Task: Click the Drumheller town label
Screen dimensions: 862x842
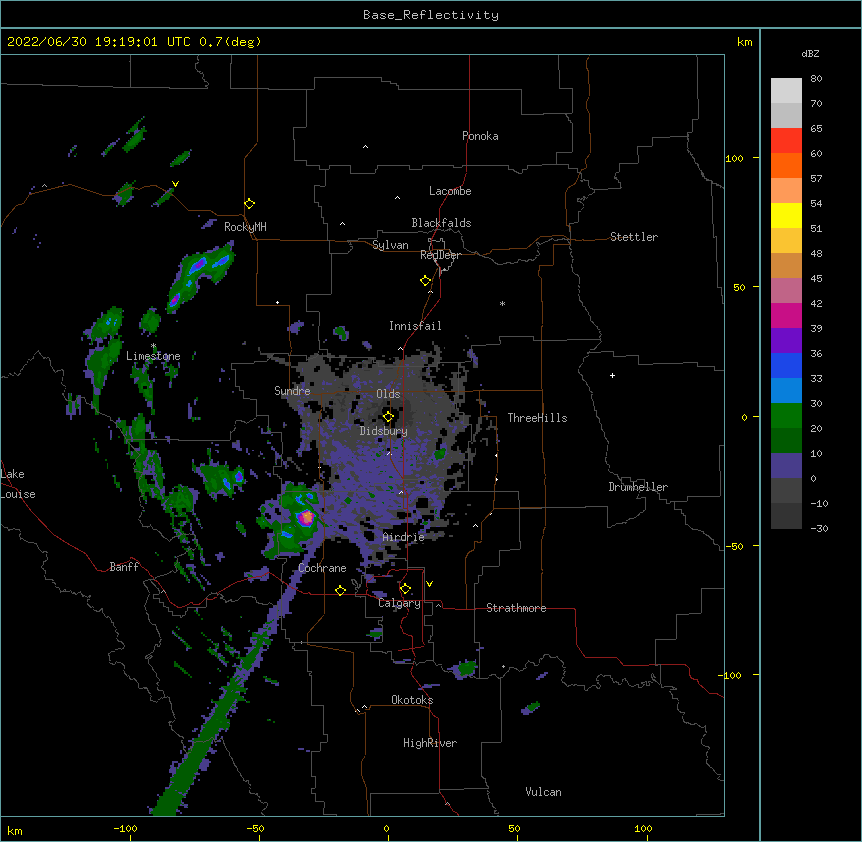Action: [x=638, y=487]
